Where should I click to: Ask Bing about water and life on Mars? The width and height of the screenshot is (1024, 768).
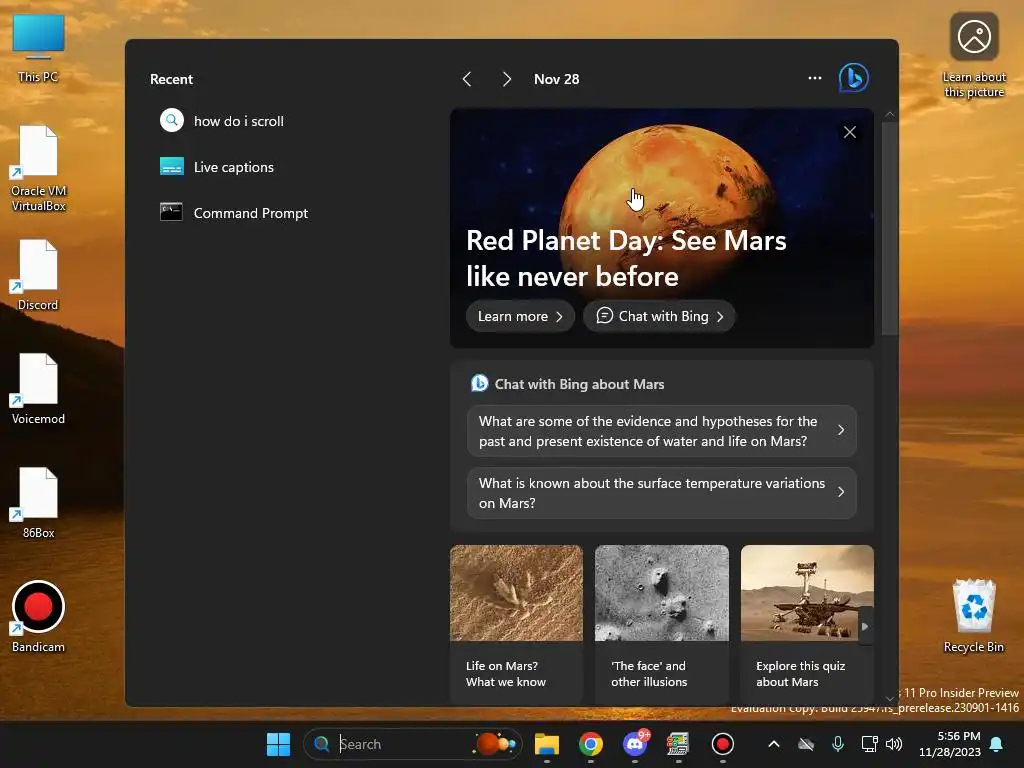(x=662, y=431)
